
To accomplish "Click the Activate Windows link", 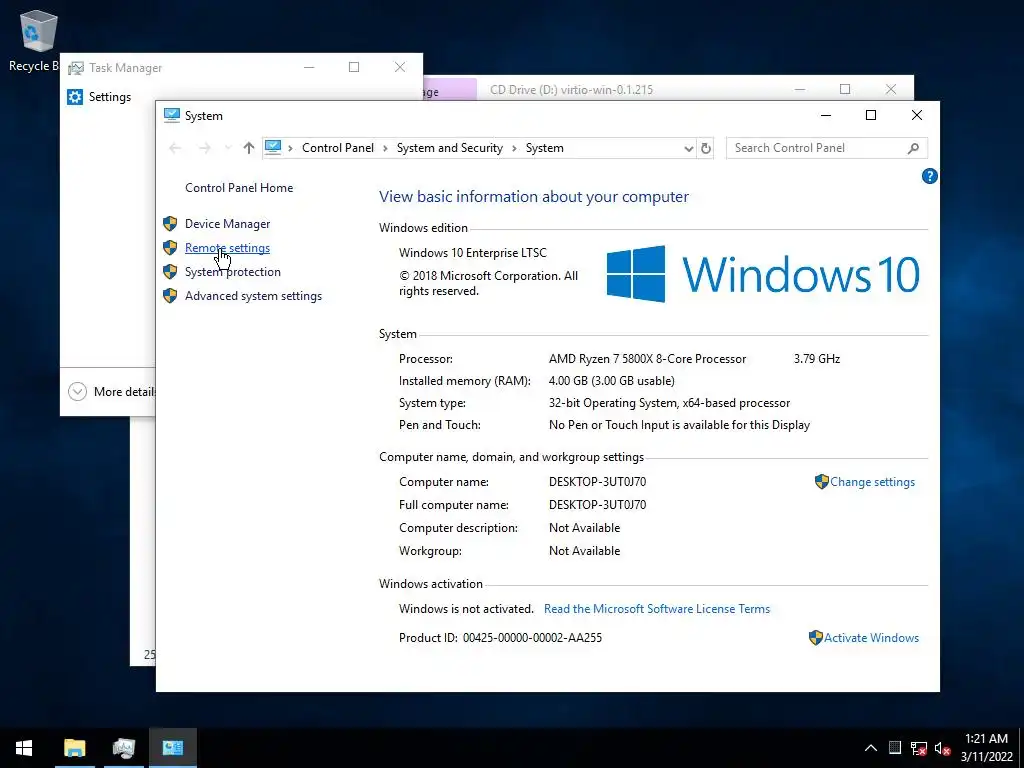I will click(871, 638).
